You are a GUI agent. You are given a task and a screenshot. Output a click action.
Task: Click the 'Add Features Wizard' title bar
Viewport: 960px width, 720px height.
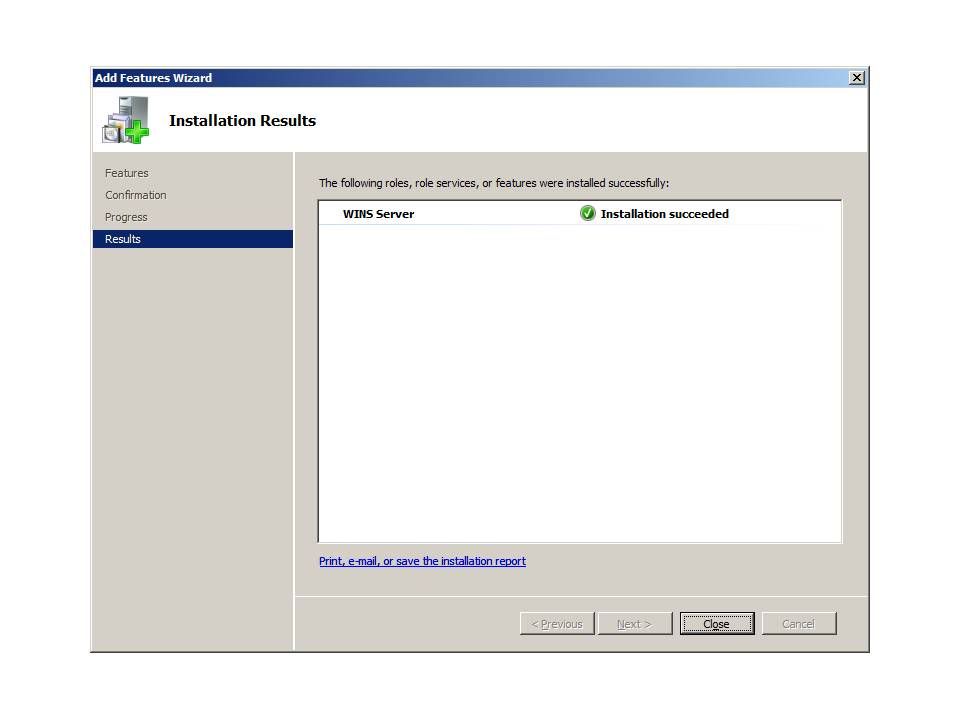point(400,78)
